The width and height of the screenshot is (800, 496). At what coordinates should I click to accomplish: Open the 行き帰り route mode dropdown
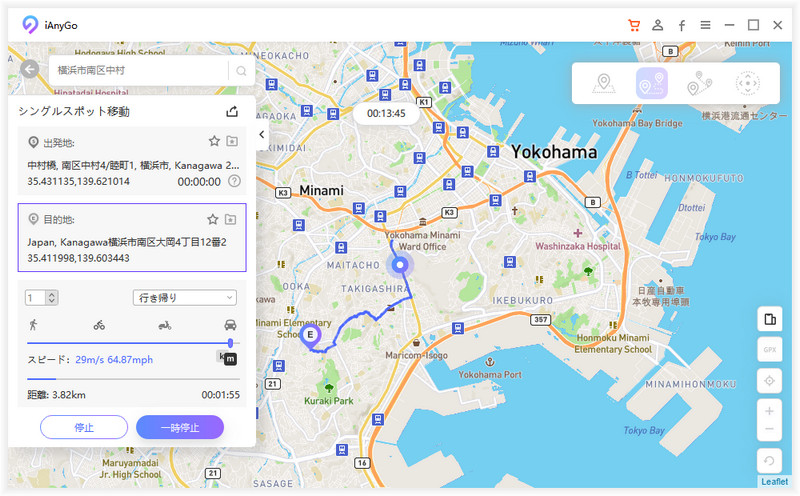tap(185, 297)
